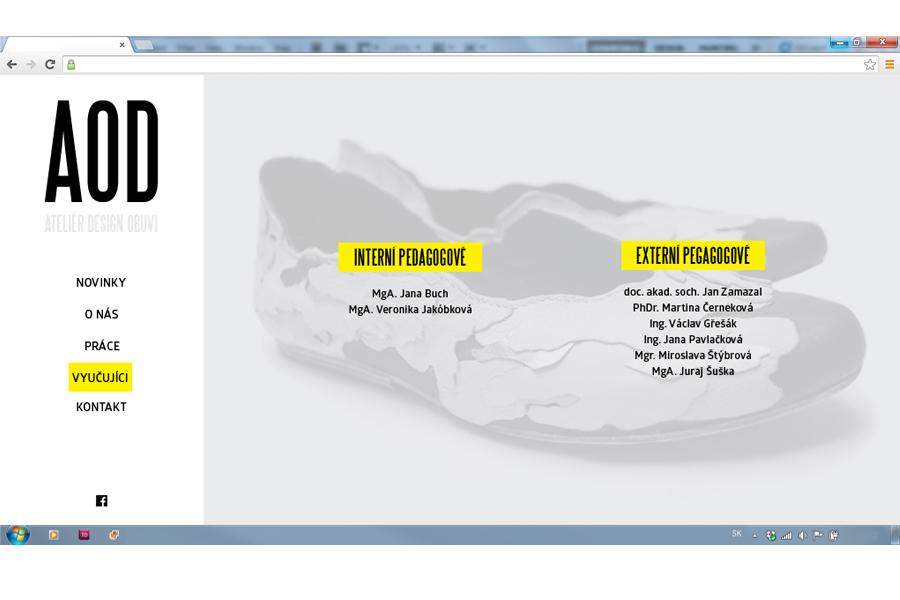Screen dimensions: 900x600
Task: Open the Facebook icon link in sidebar
Action: point(101,501)
